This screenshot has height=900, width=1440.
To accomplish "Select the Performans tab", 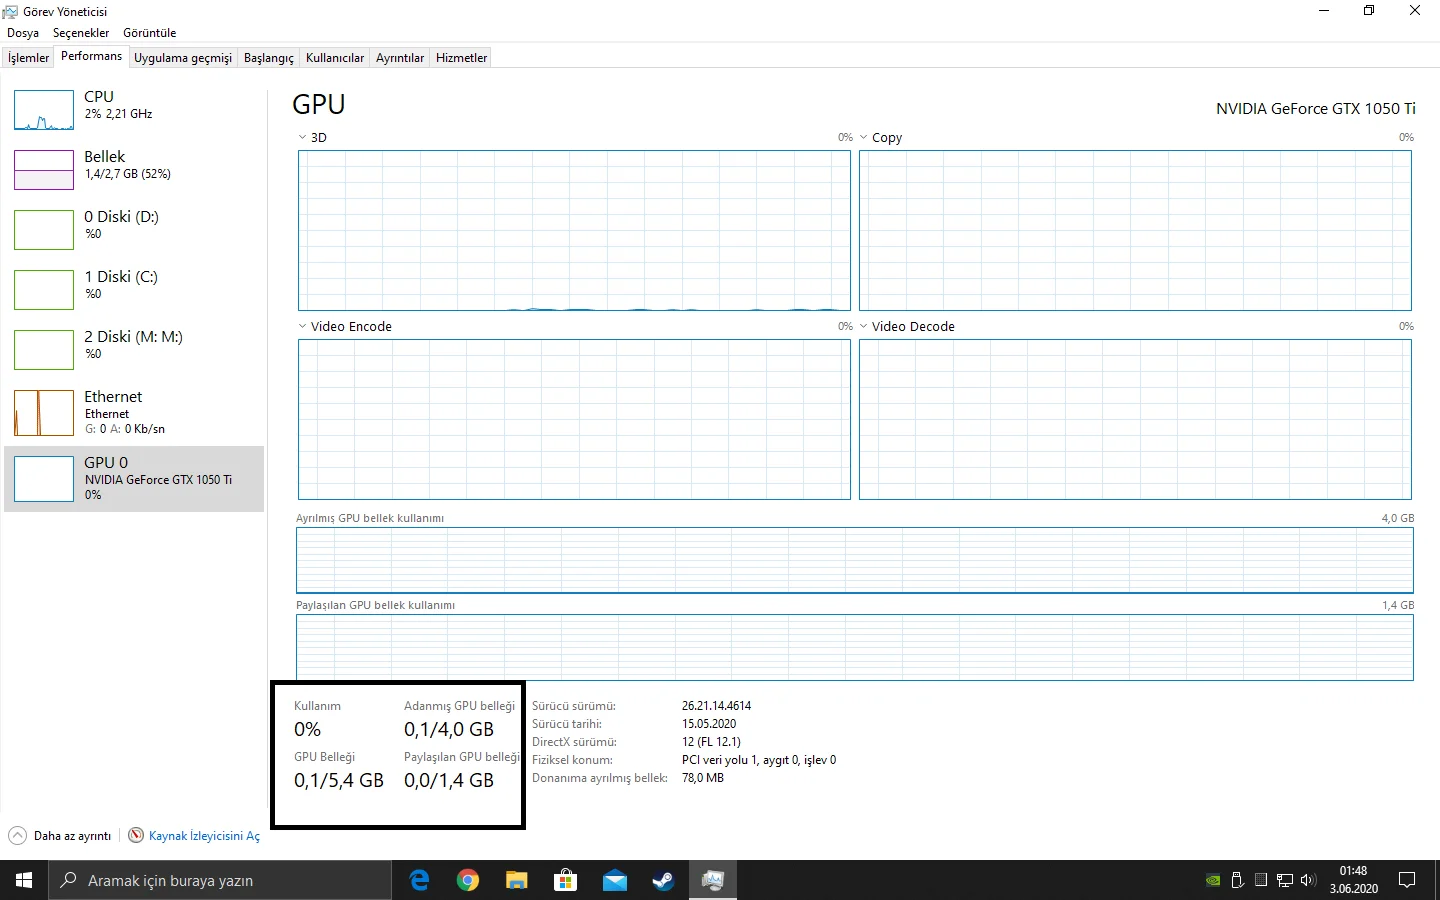I will pyautogui.click(x=91, y=56).
